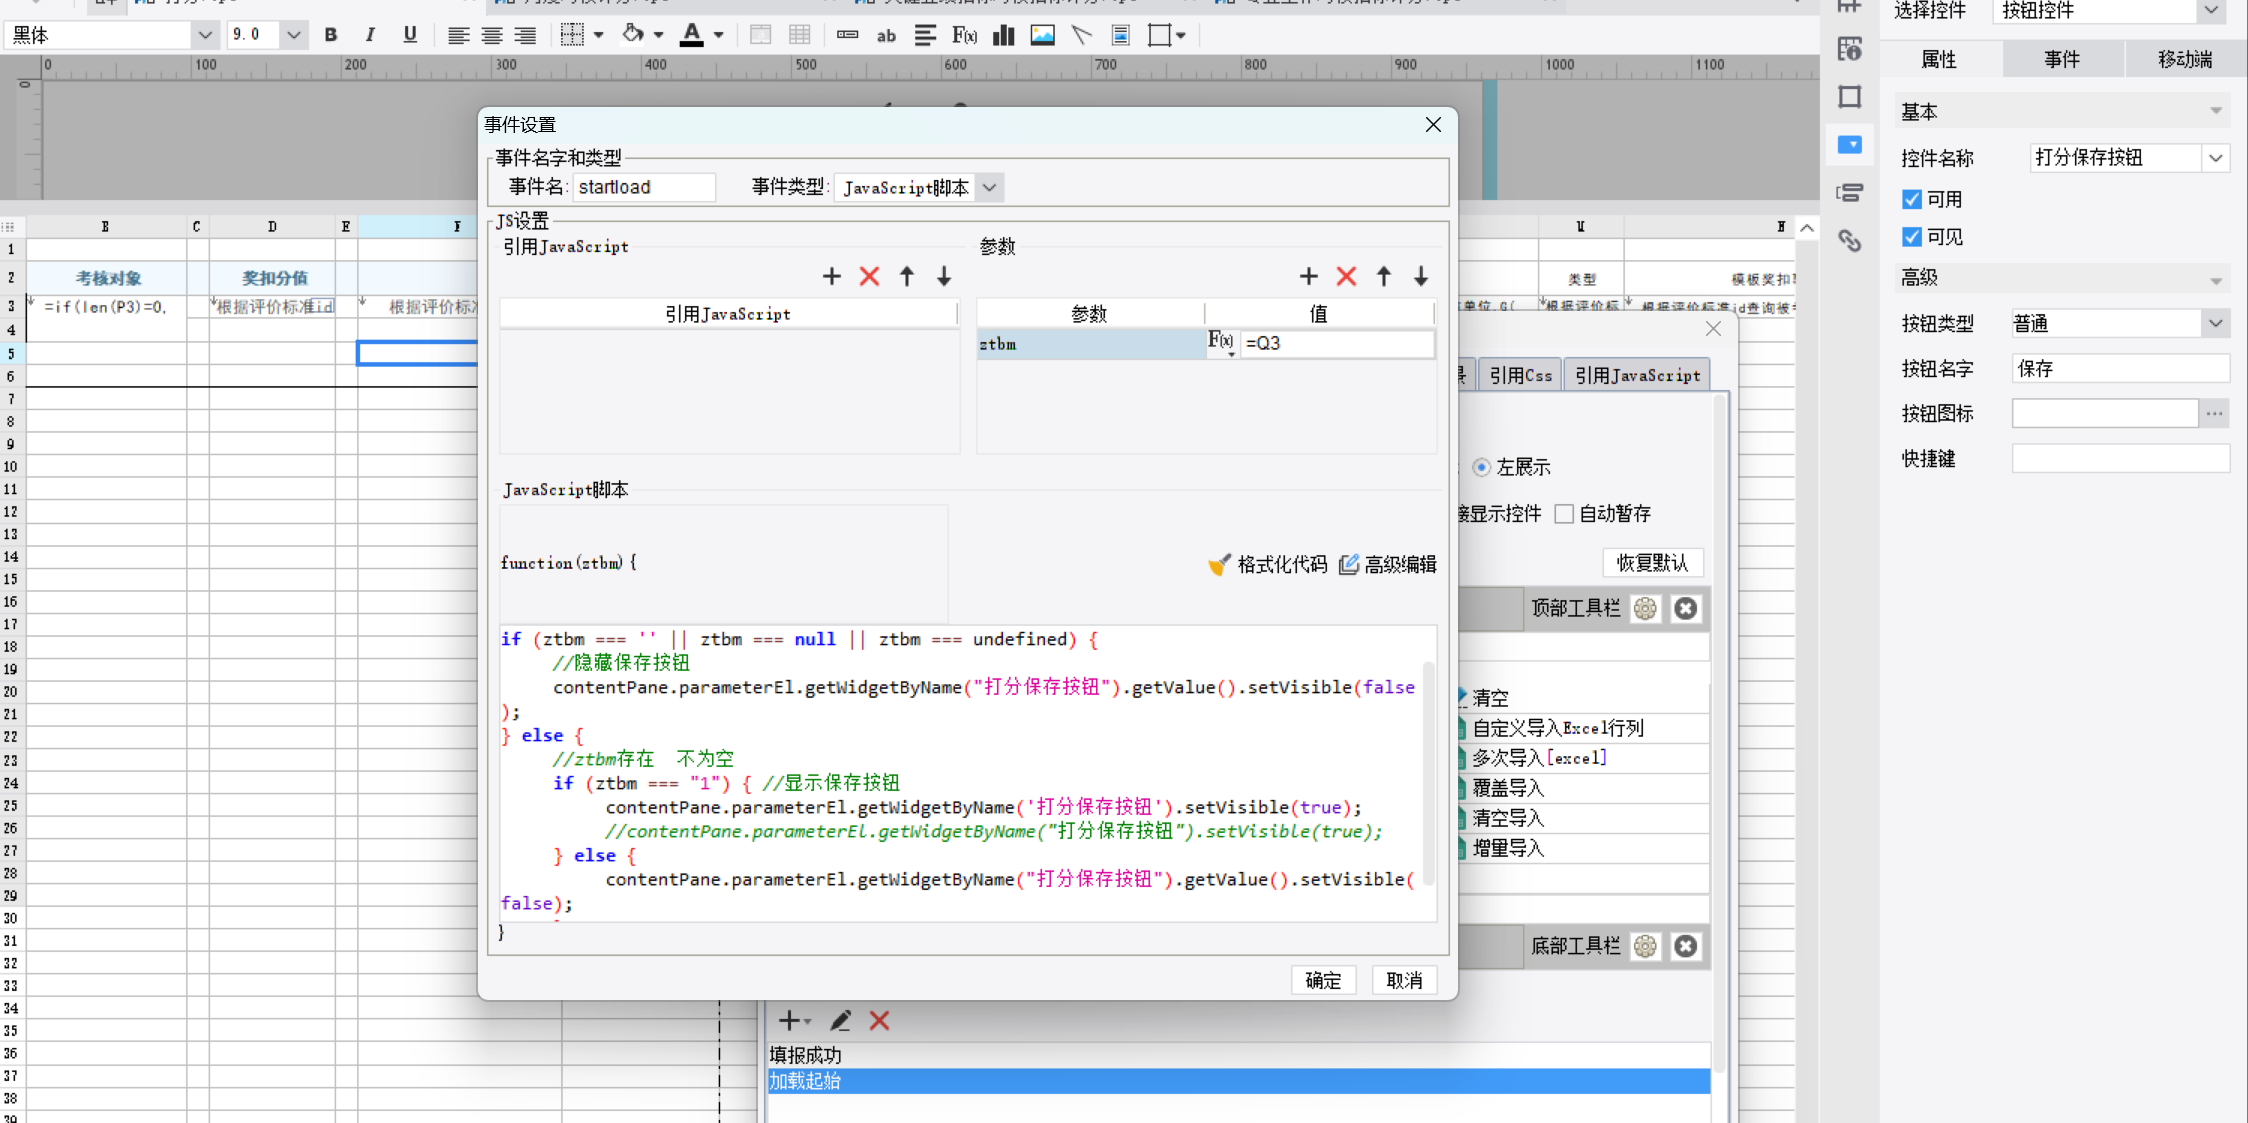Click the 格式化代码 button
This screenshot has height=1123, width=2248.
(1268, 565)
